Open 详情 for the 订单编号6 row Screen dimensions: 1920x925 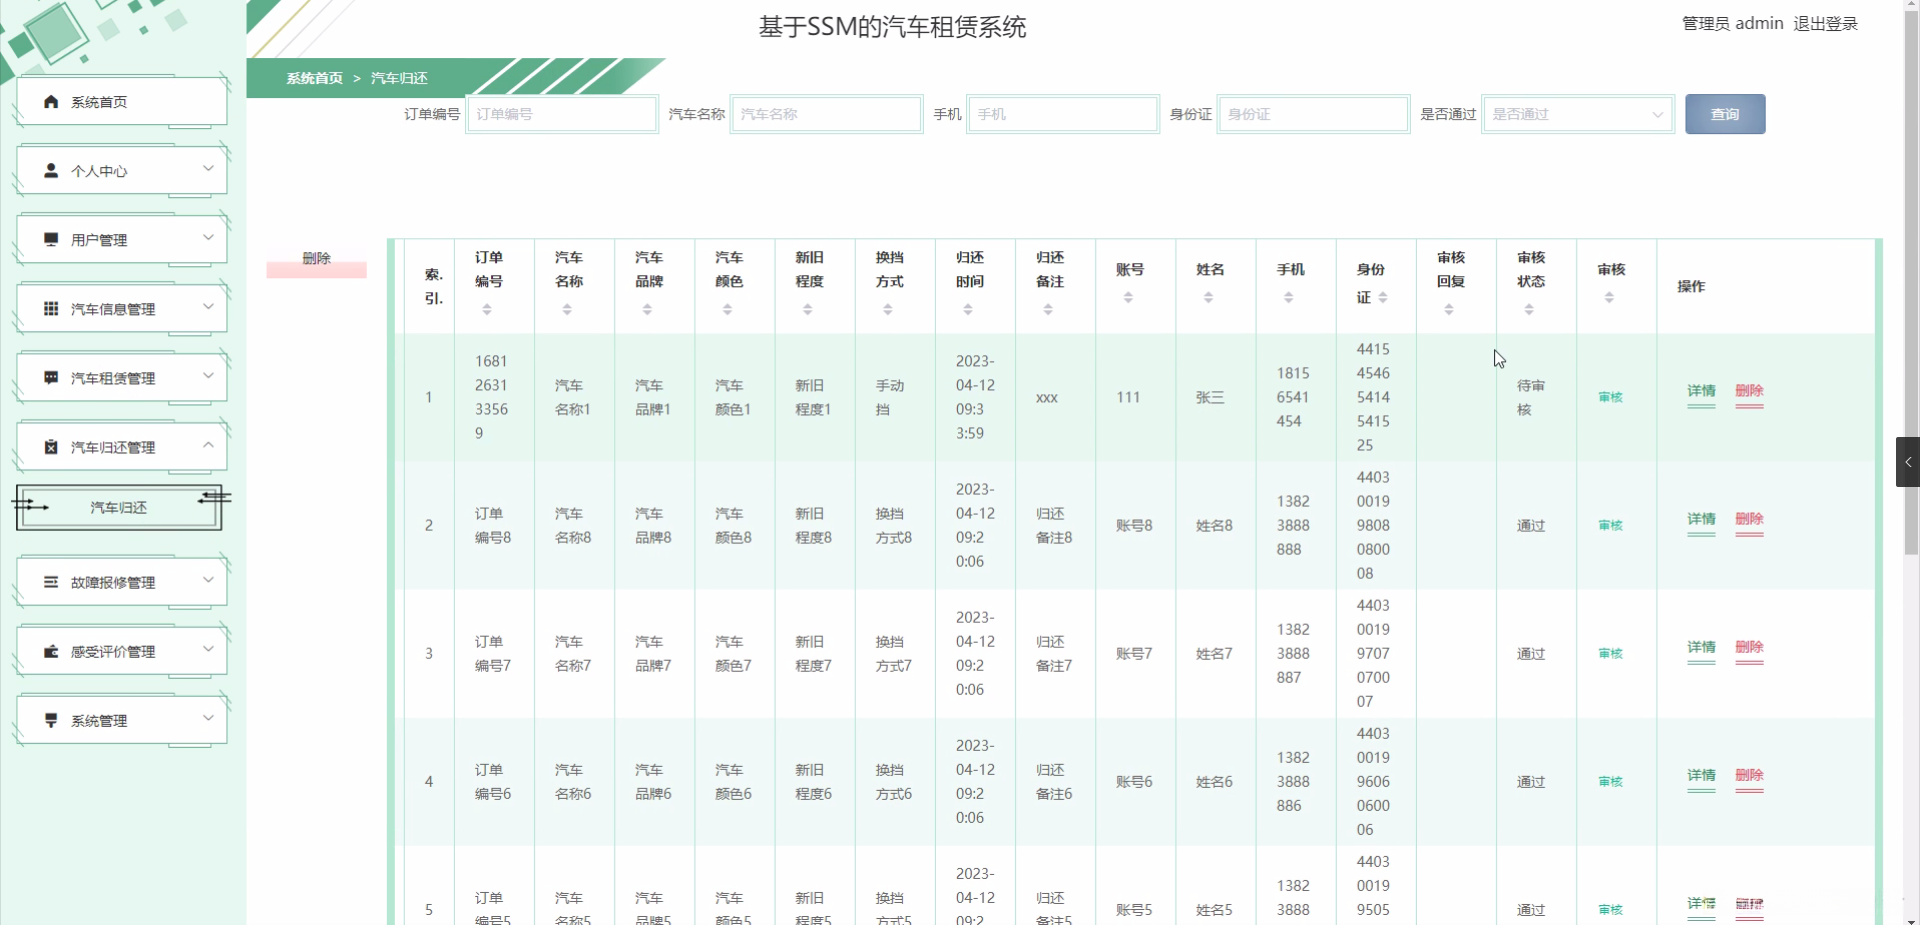pos(1701,775)
